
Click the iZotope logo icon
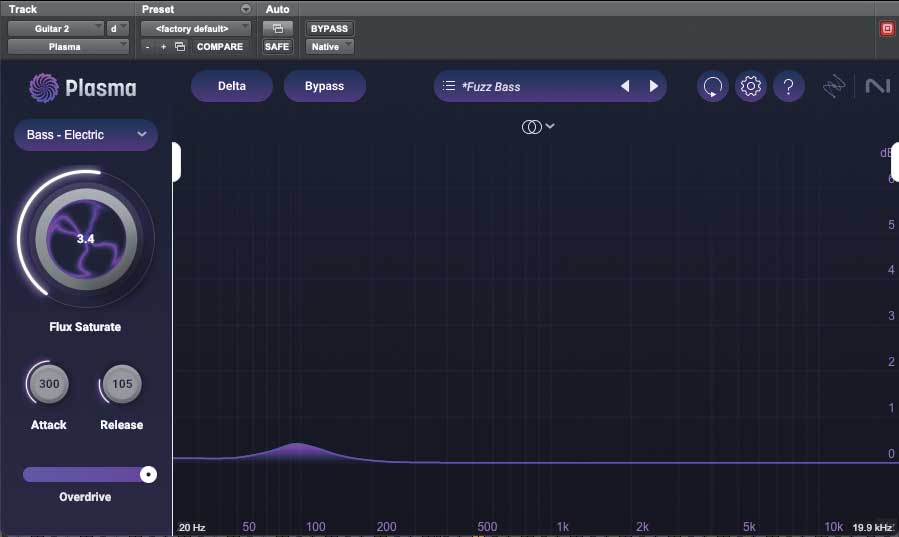(834, 87)
